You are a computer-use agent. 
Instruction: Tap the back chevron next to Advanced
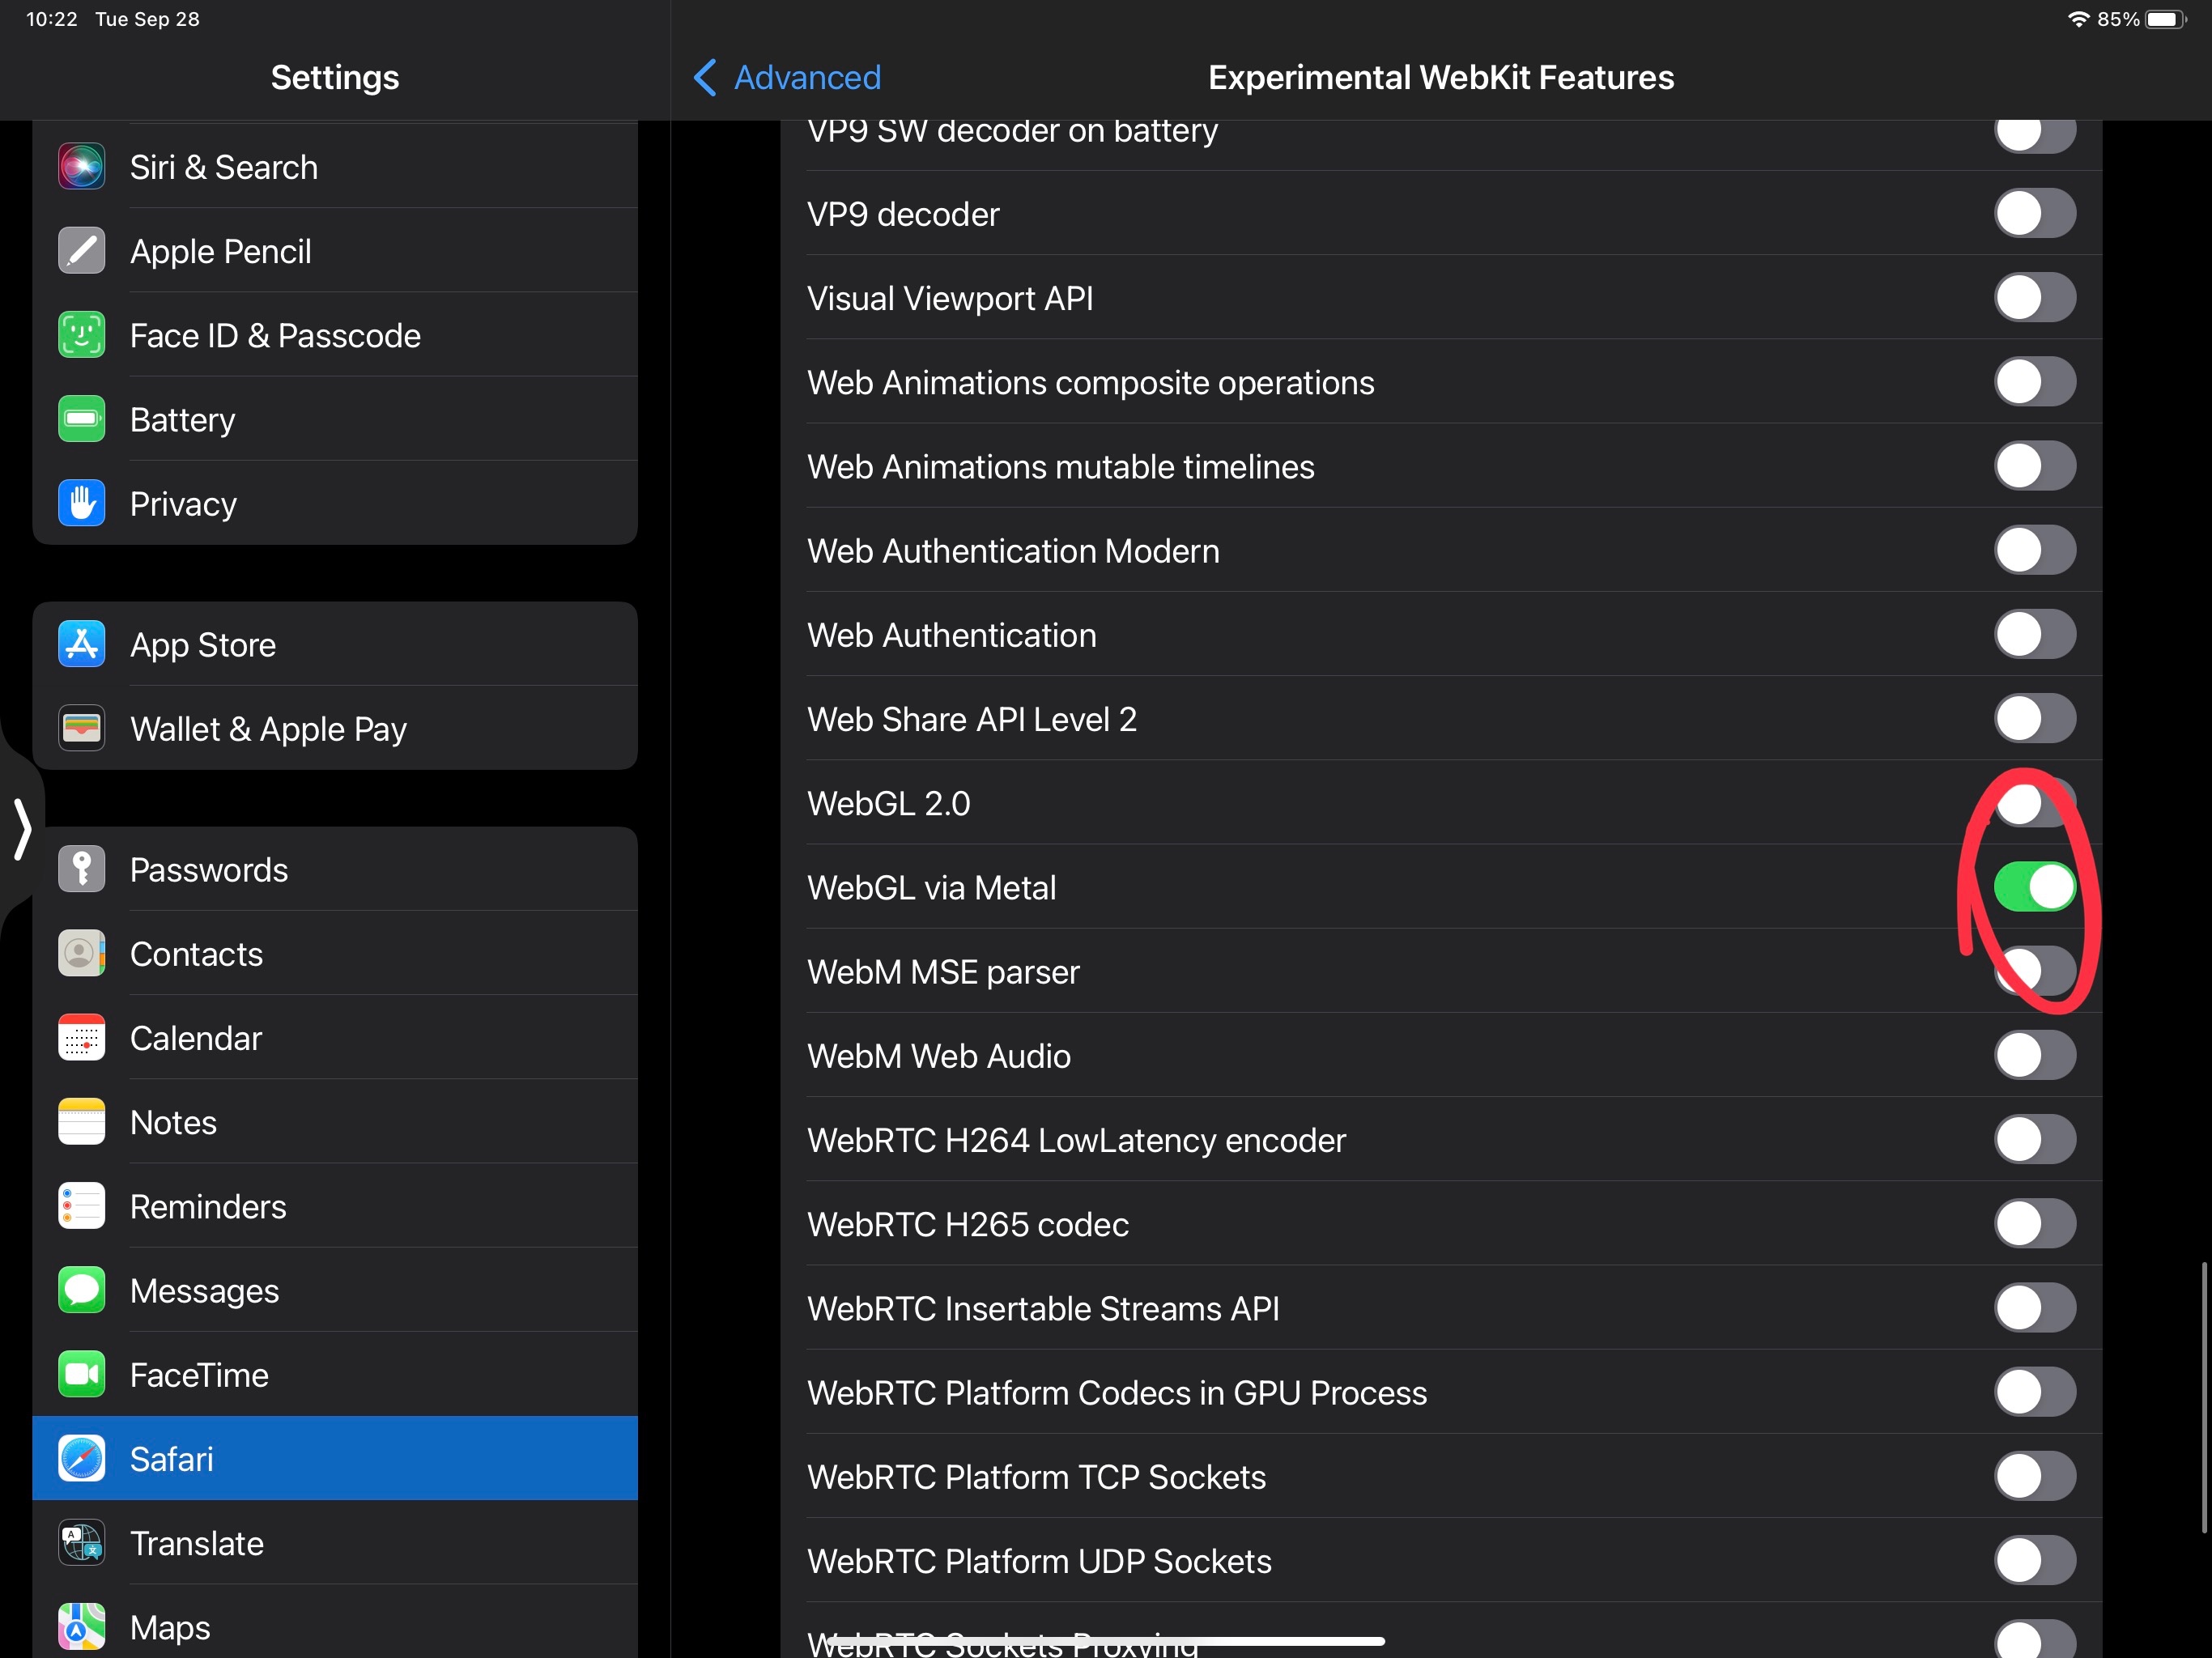coord(705,77)
